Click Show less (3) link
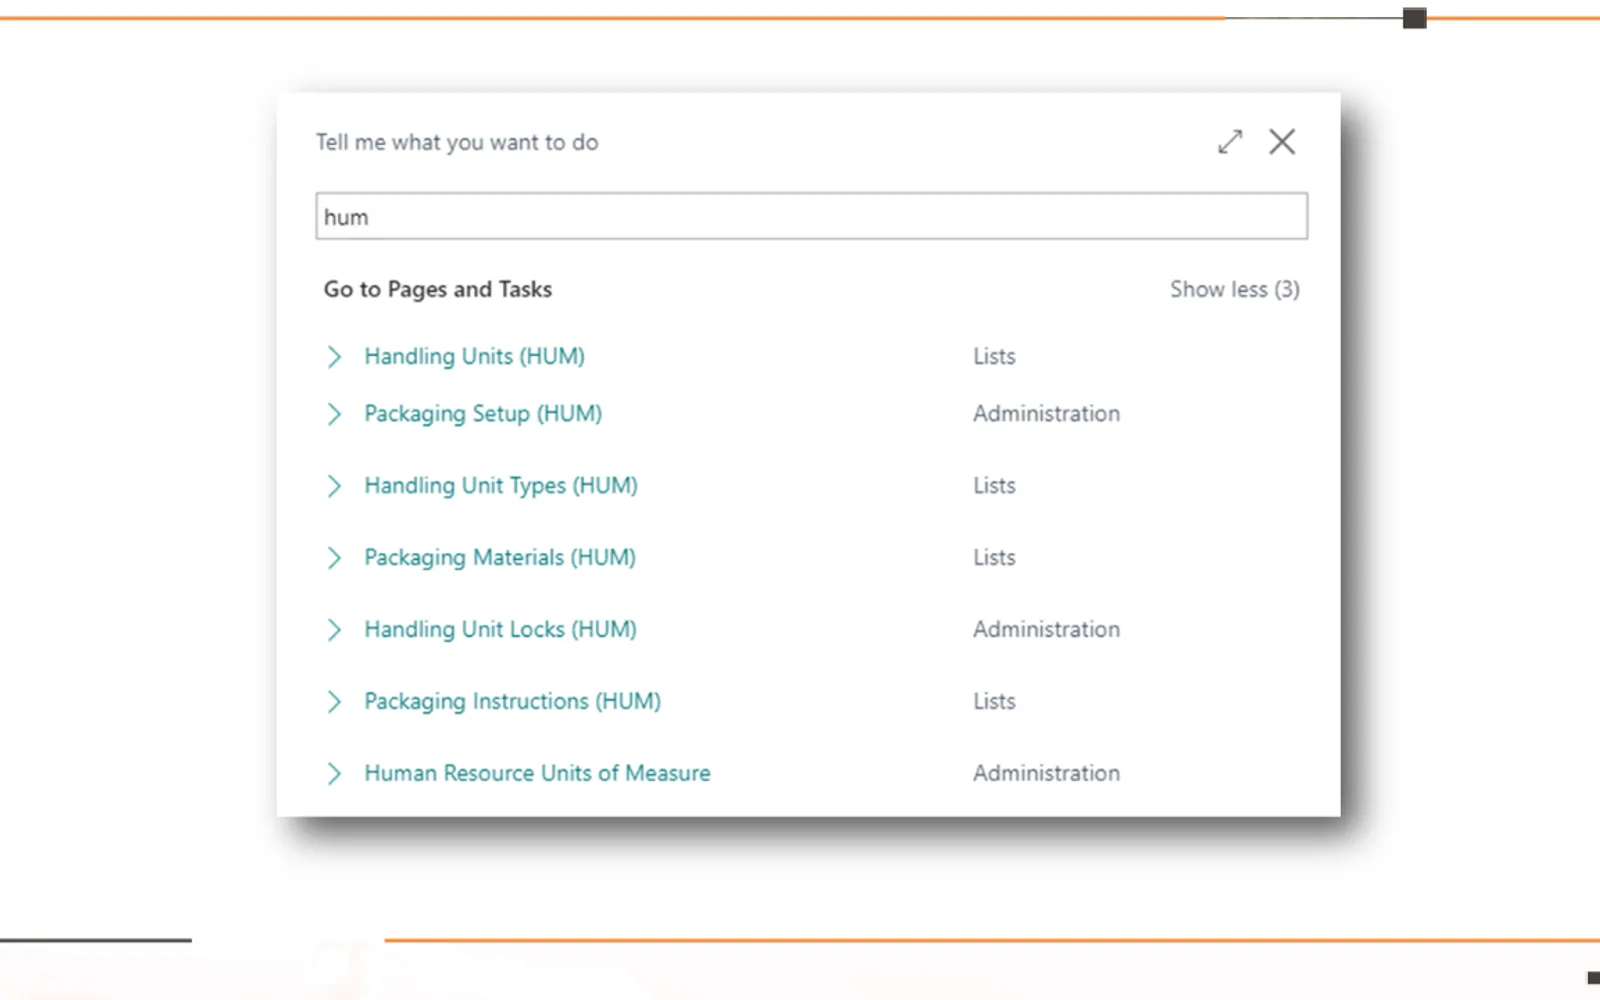Screen dimensions: 1600x1000 [x=1235, y=289]
